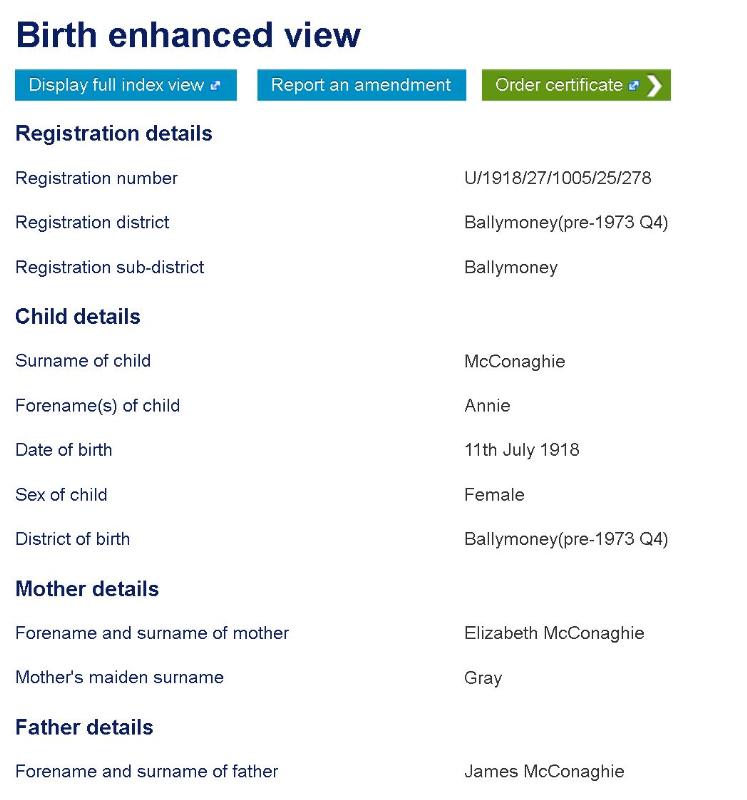Click the Birth enhanced view heading

(x=188, y=35)
